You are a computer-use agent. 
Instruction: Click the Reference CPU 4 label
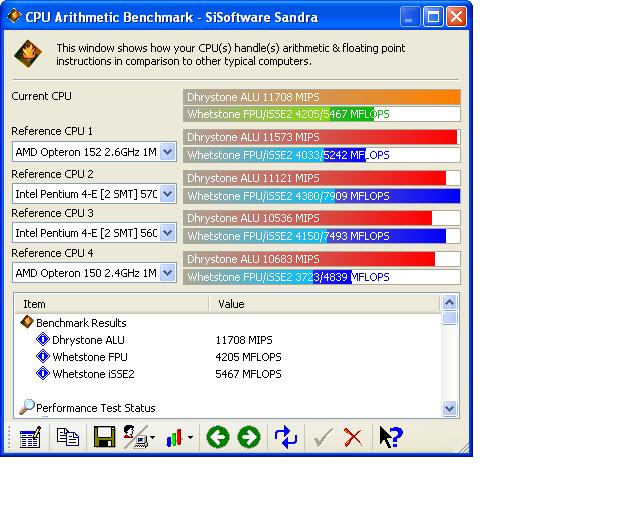[x=52, y=253]
